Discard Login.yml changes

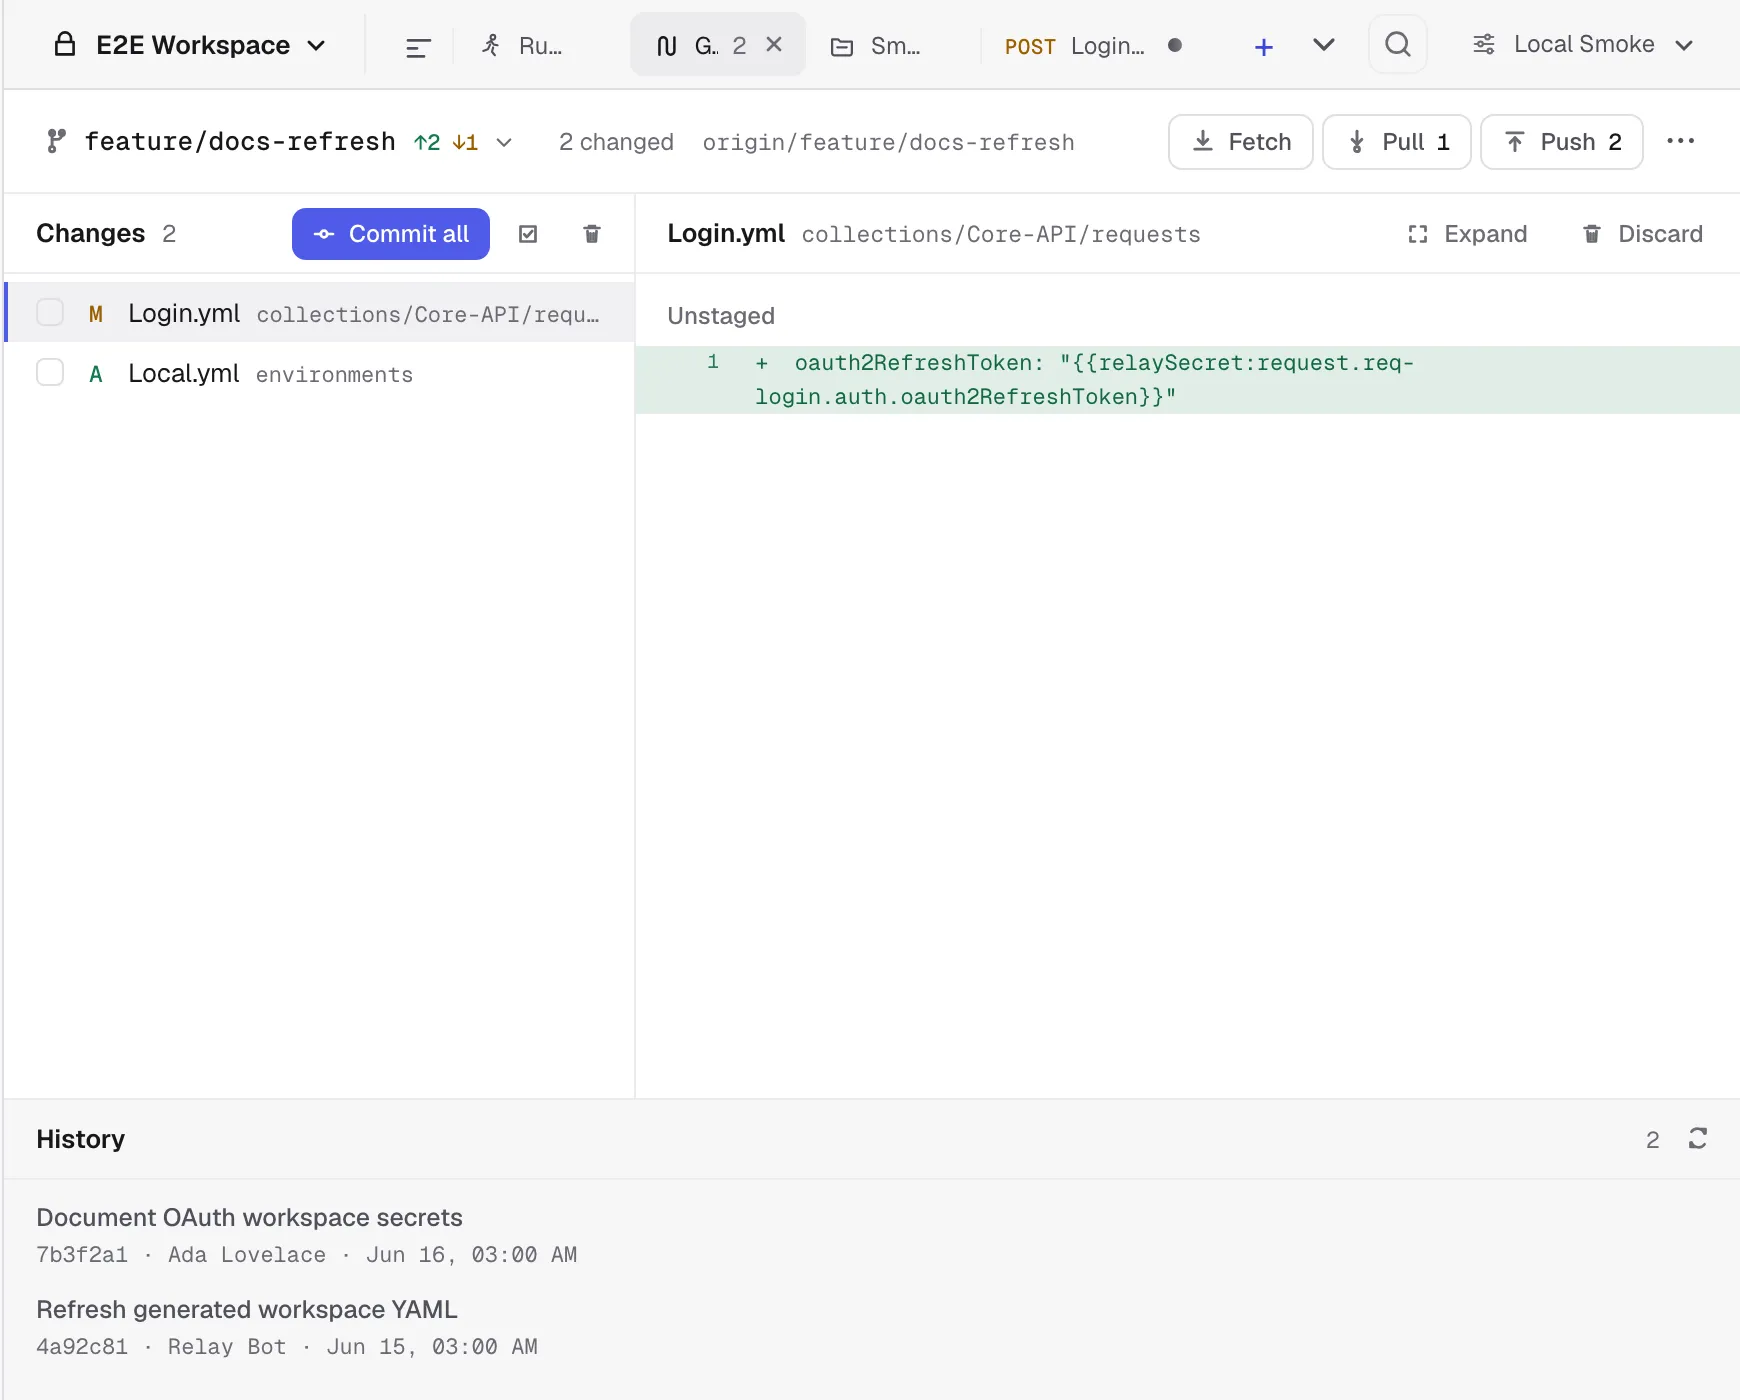coord(1642,234)
